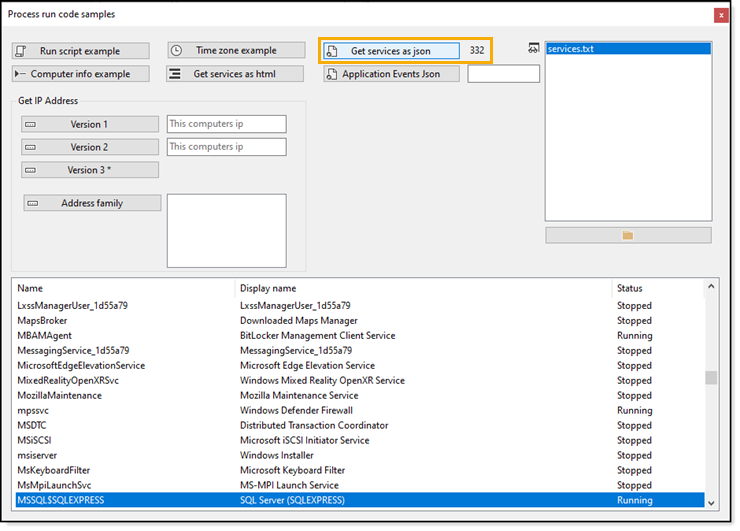Click the 'Windows Defender Firewall' display name

296,411
